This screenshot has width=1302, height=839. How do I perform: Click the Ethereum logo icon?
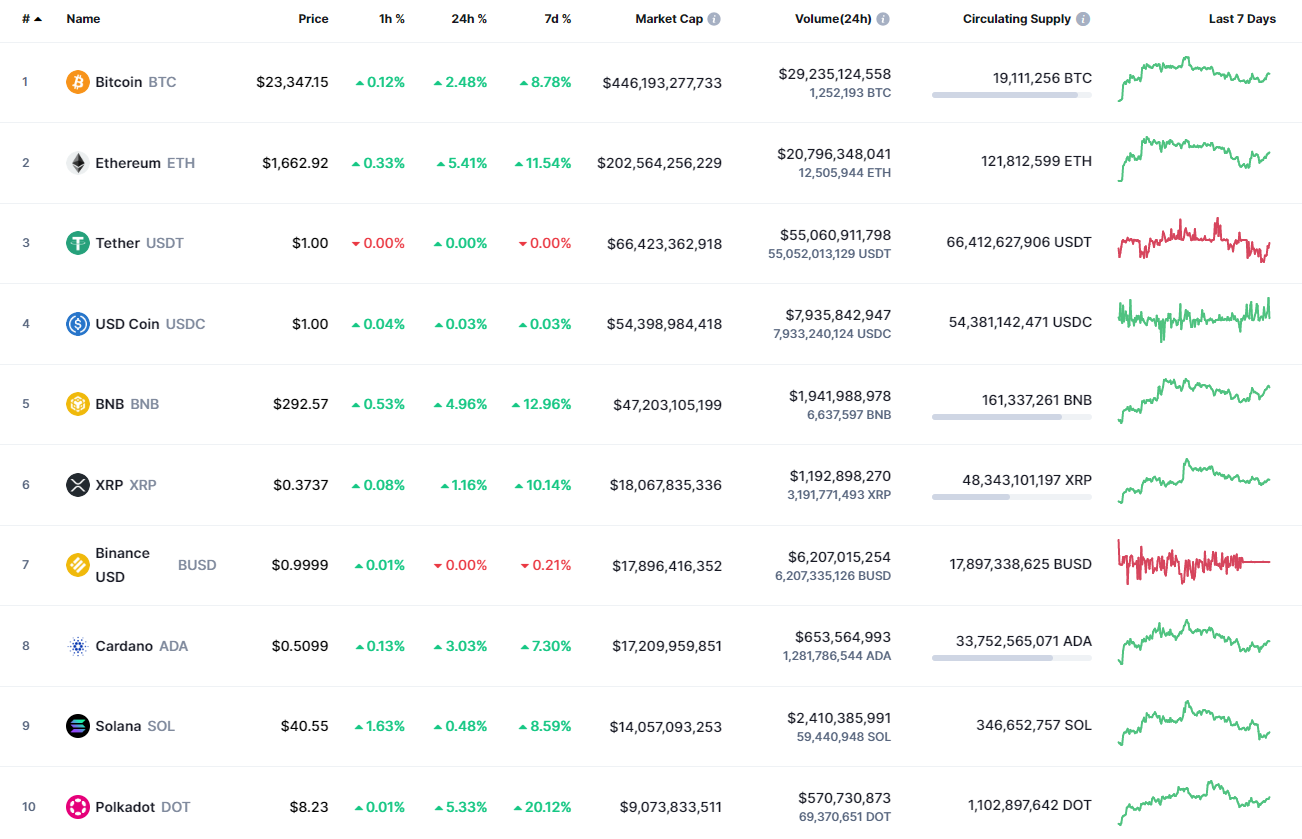tap(76, 162)
